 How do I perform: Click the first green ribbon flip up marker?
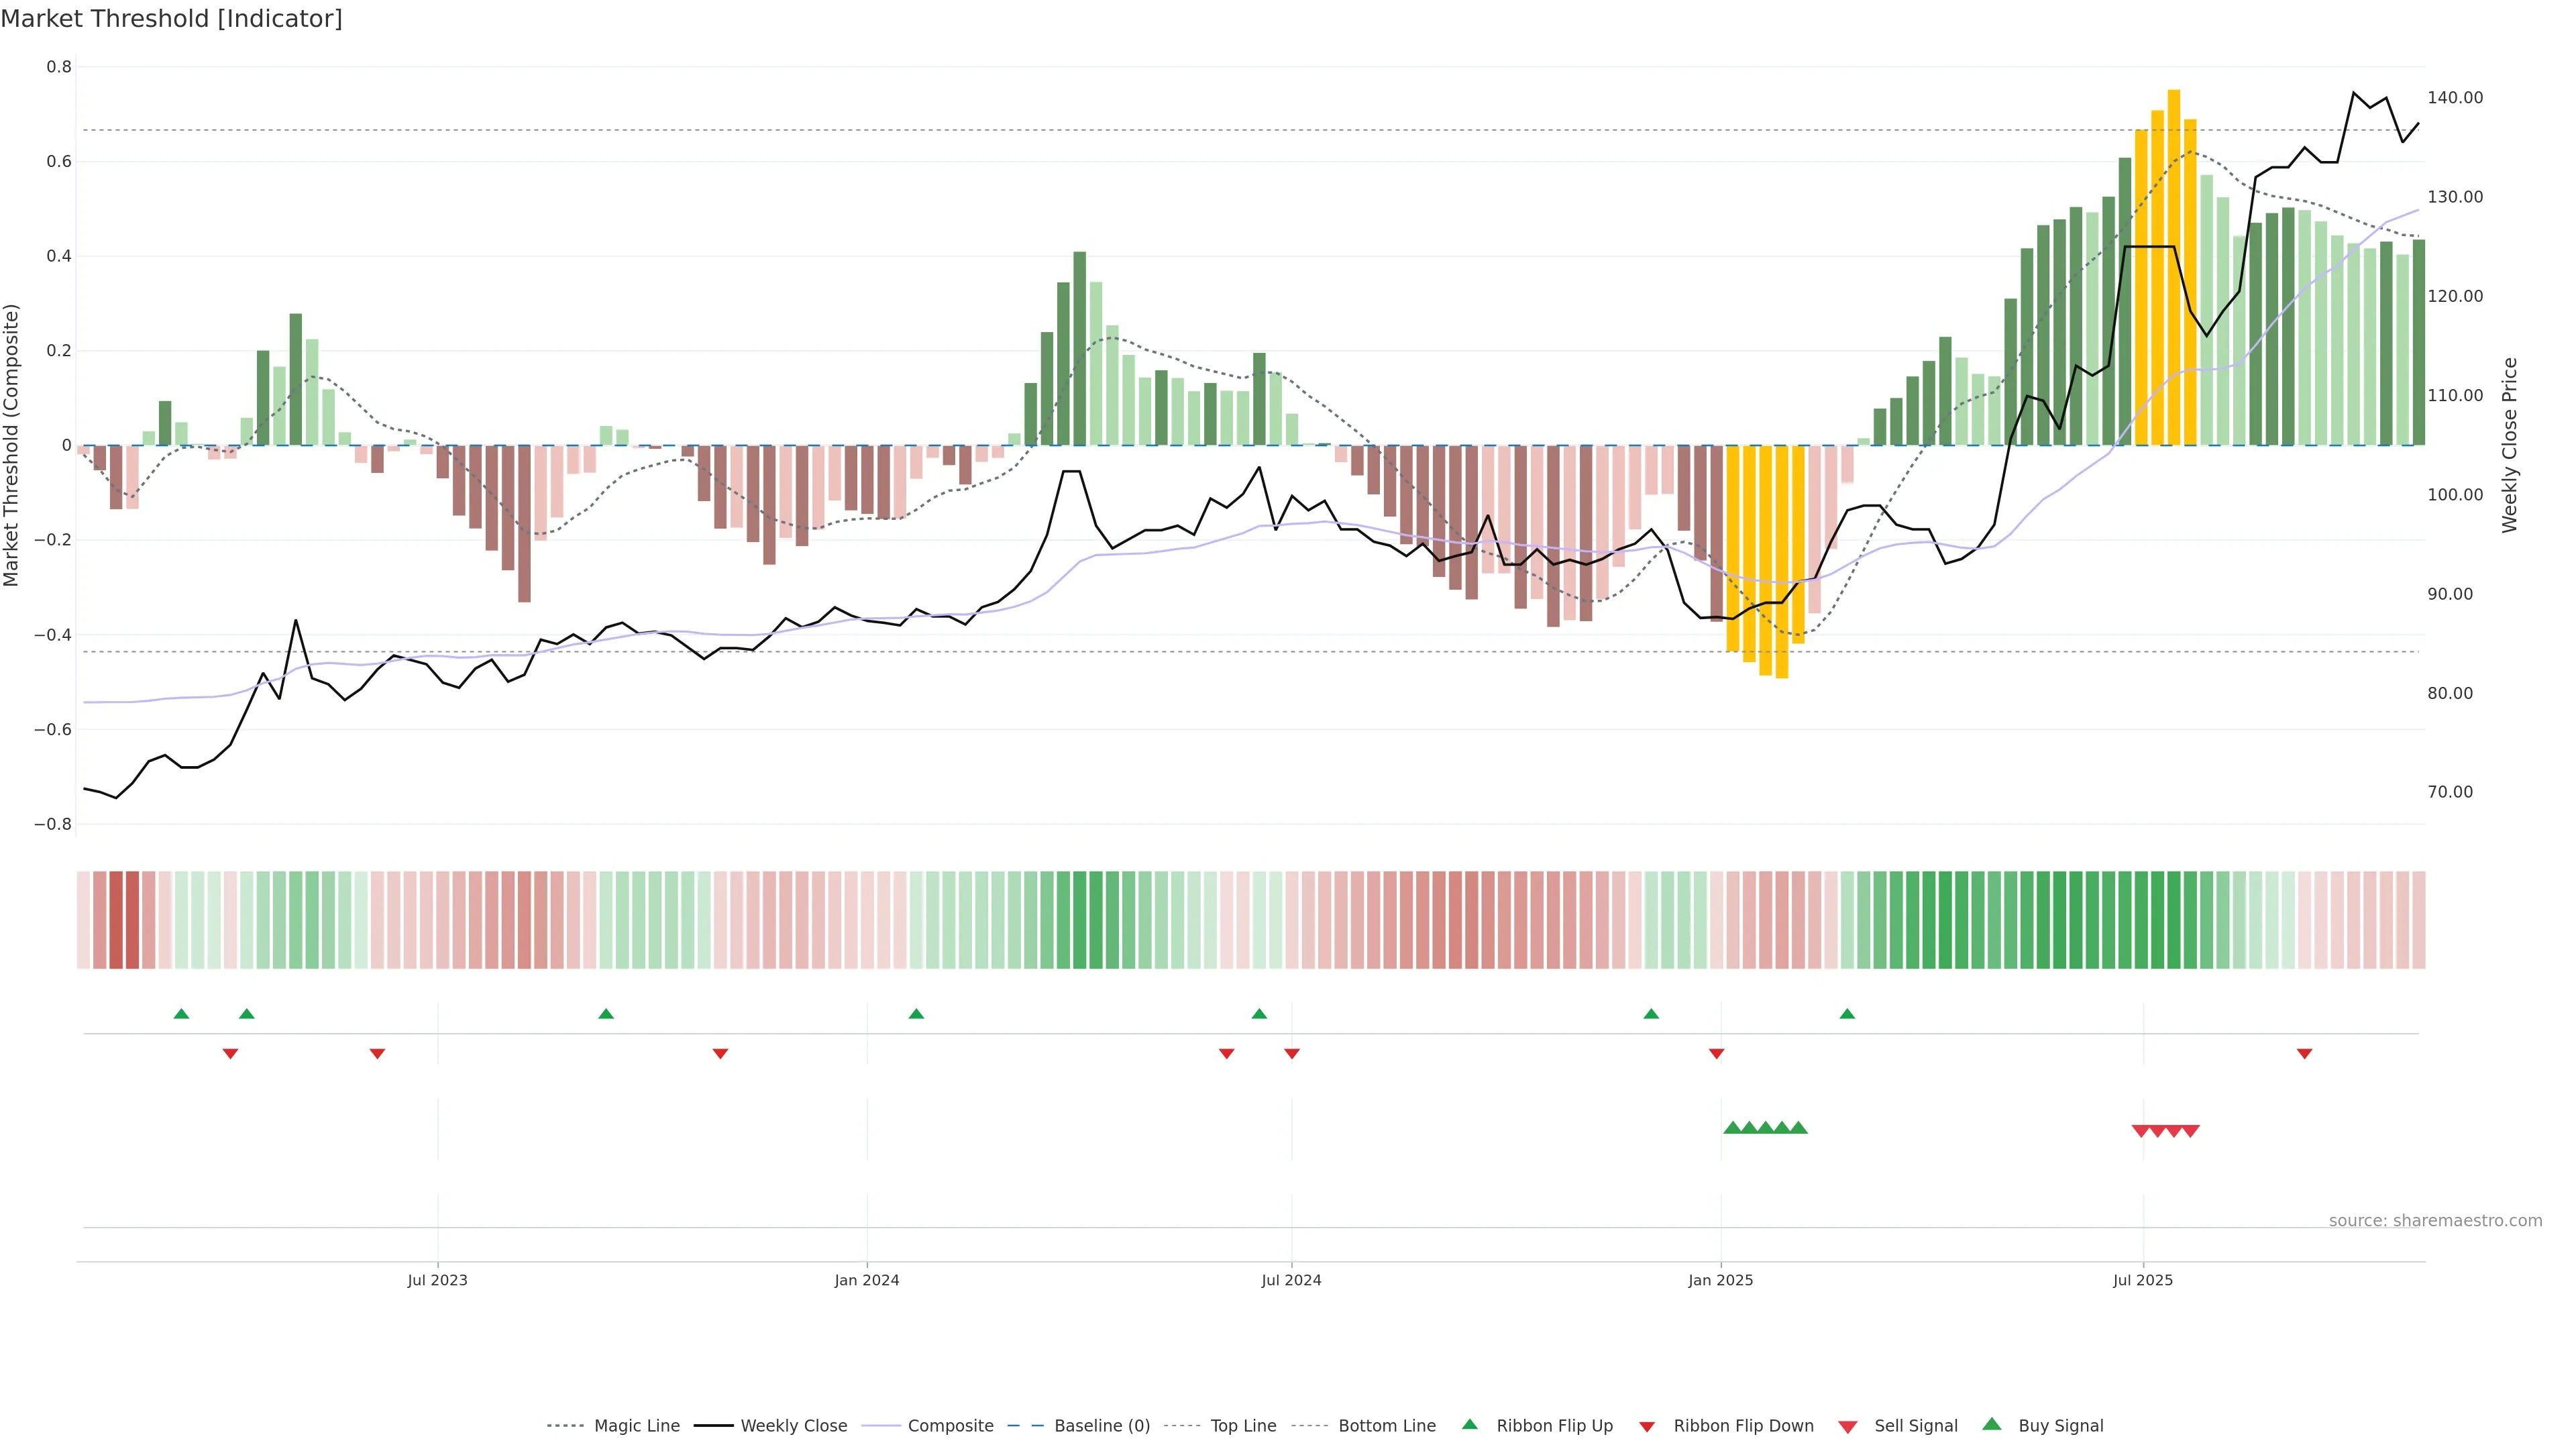[181, 1014]
